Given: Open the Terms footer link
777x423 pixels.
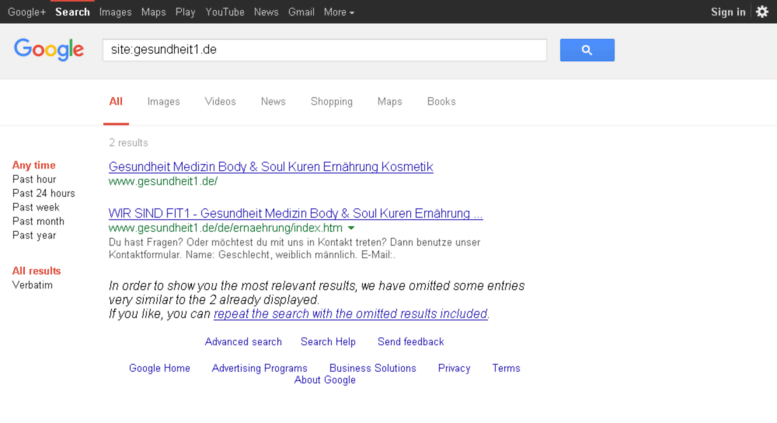Looking at the screenshot, I should click(x=506, y=369).
